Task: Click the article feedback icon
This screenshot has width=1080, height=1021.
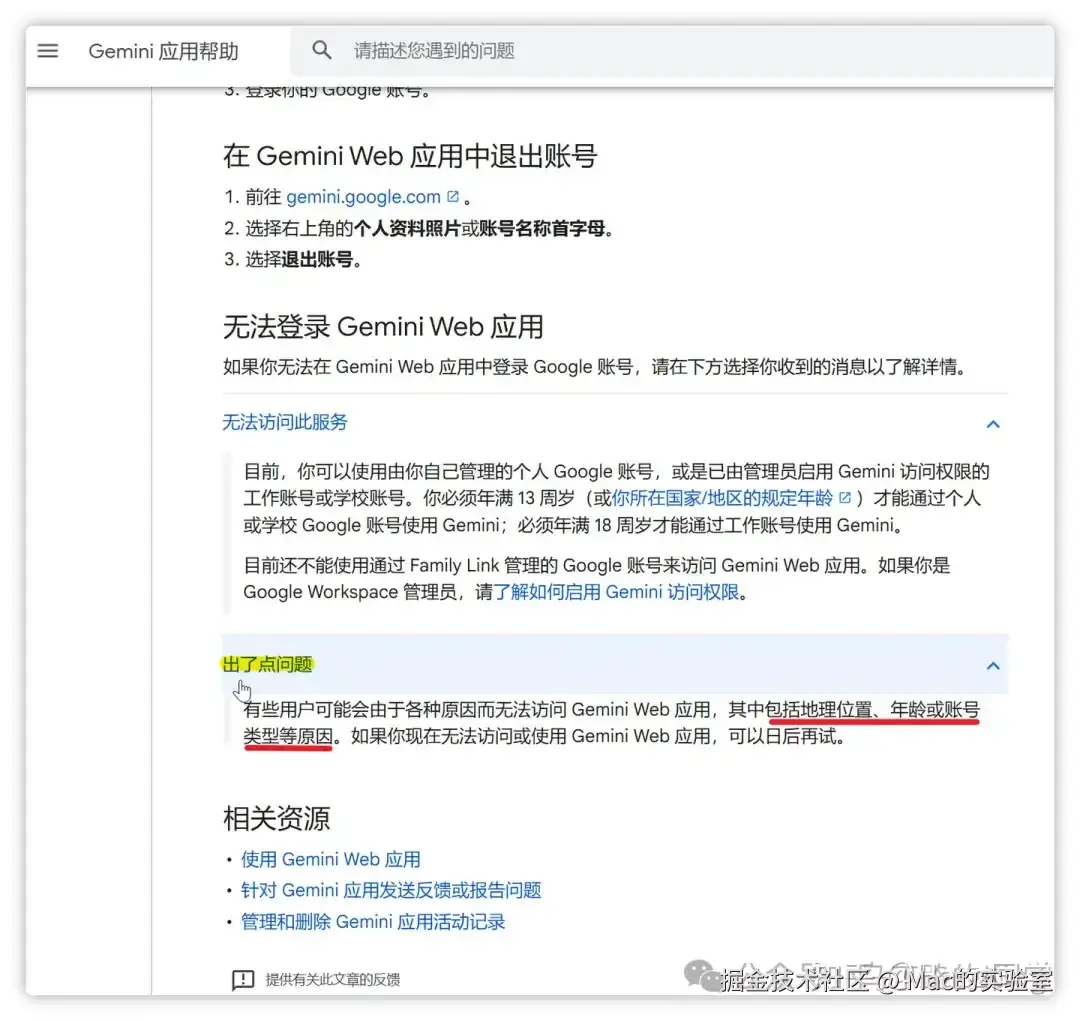Action: [x=242, y=979]
